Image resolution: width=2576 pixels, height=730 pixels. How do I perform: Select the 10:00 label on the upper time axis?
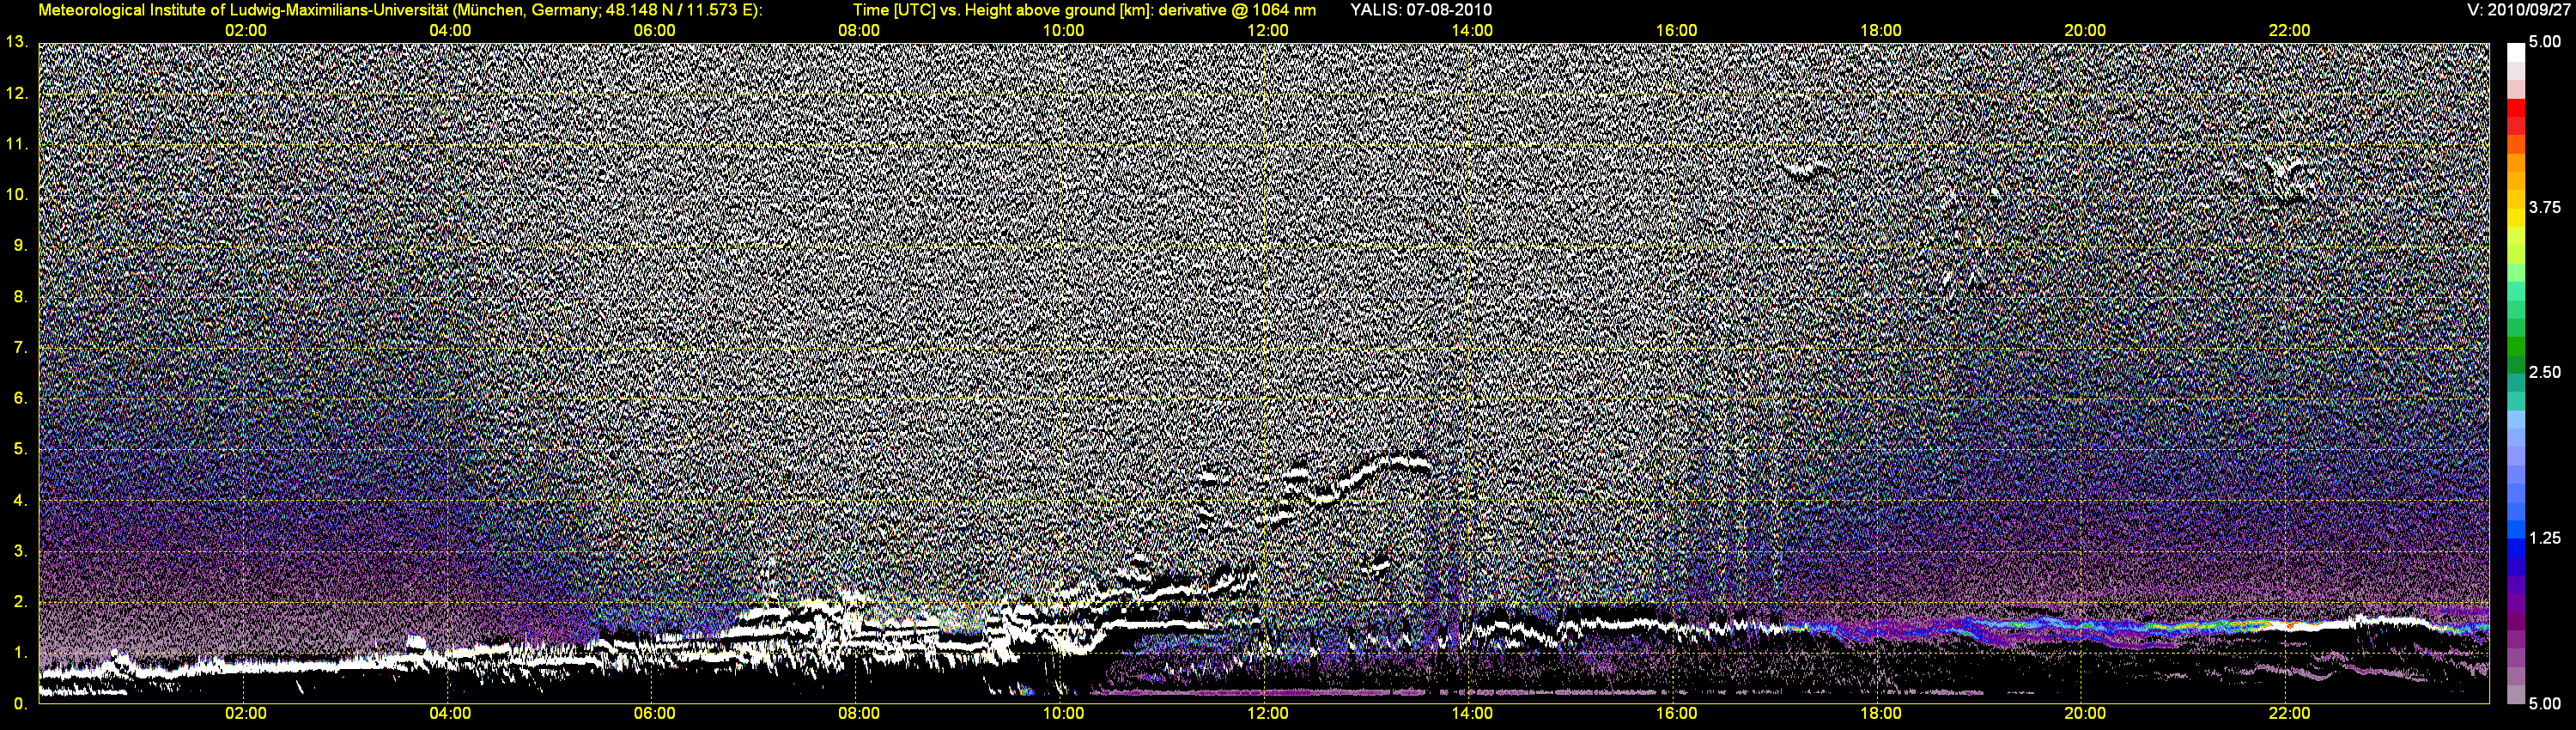(x=1063, y=31)
